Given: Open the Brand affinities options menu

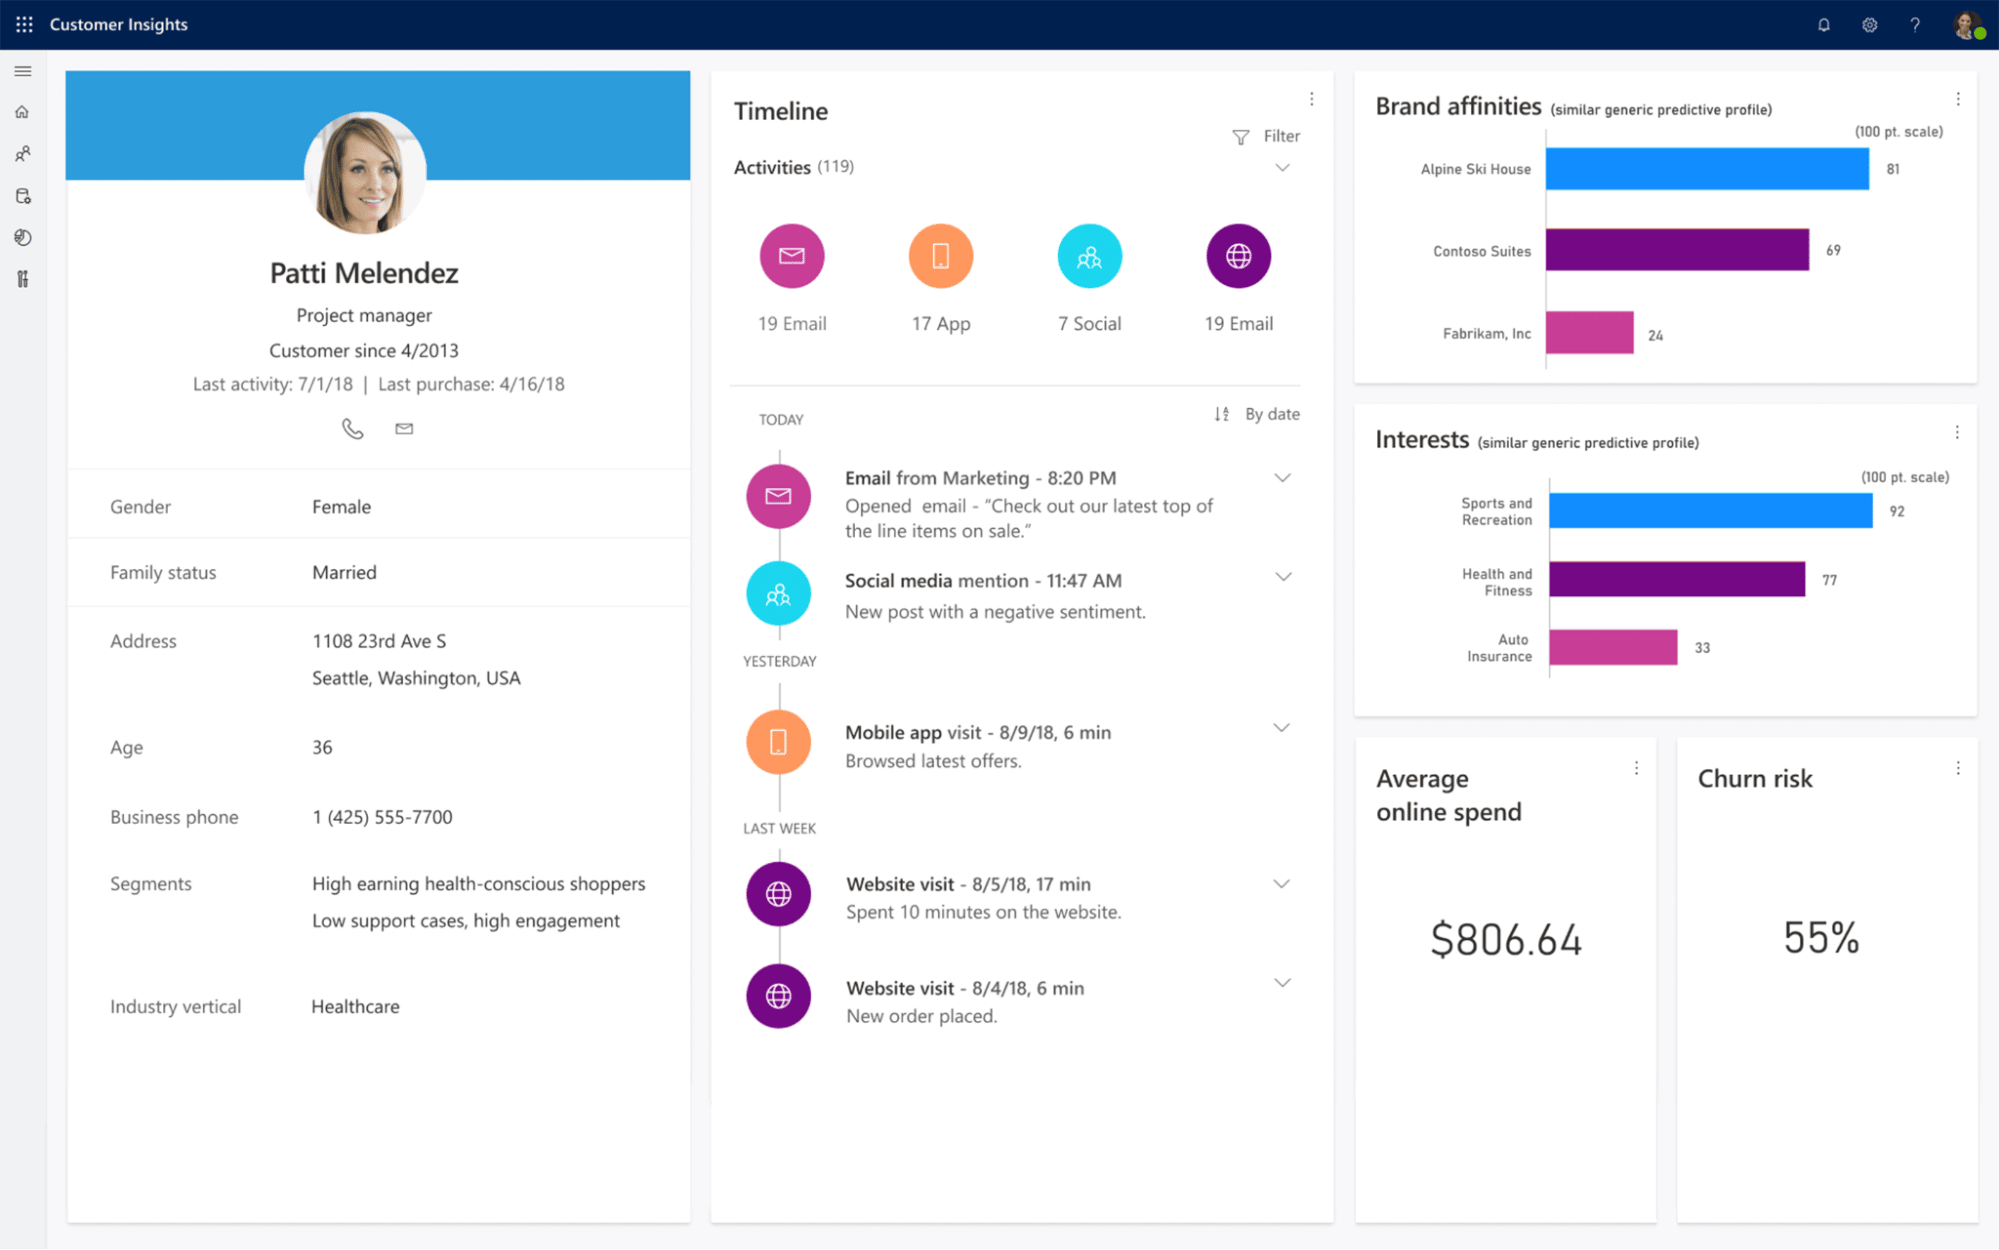Looking at the screenshot, I should tap(1958, 98).
